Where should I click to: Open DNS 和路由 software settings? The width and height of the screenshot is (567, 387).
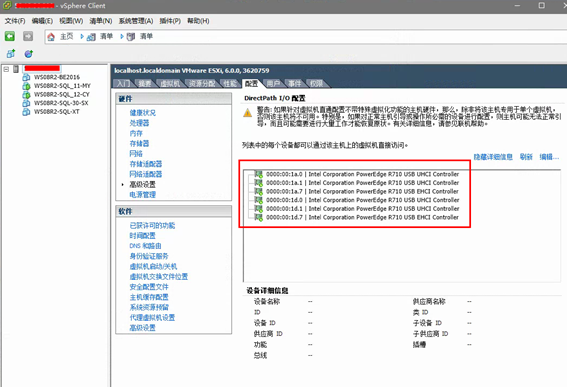pos(145,246)
